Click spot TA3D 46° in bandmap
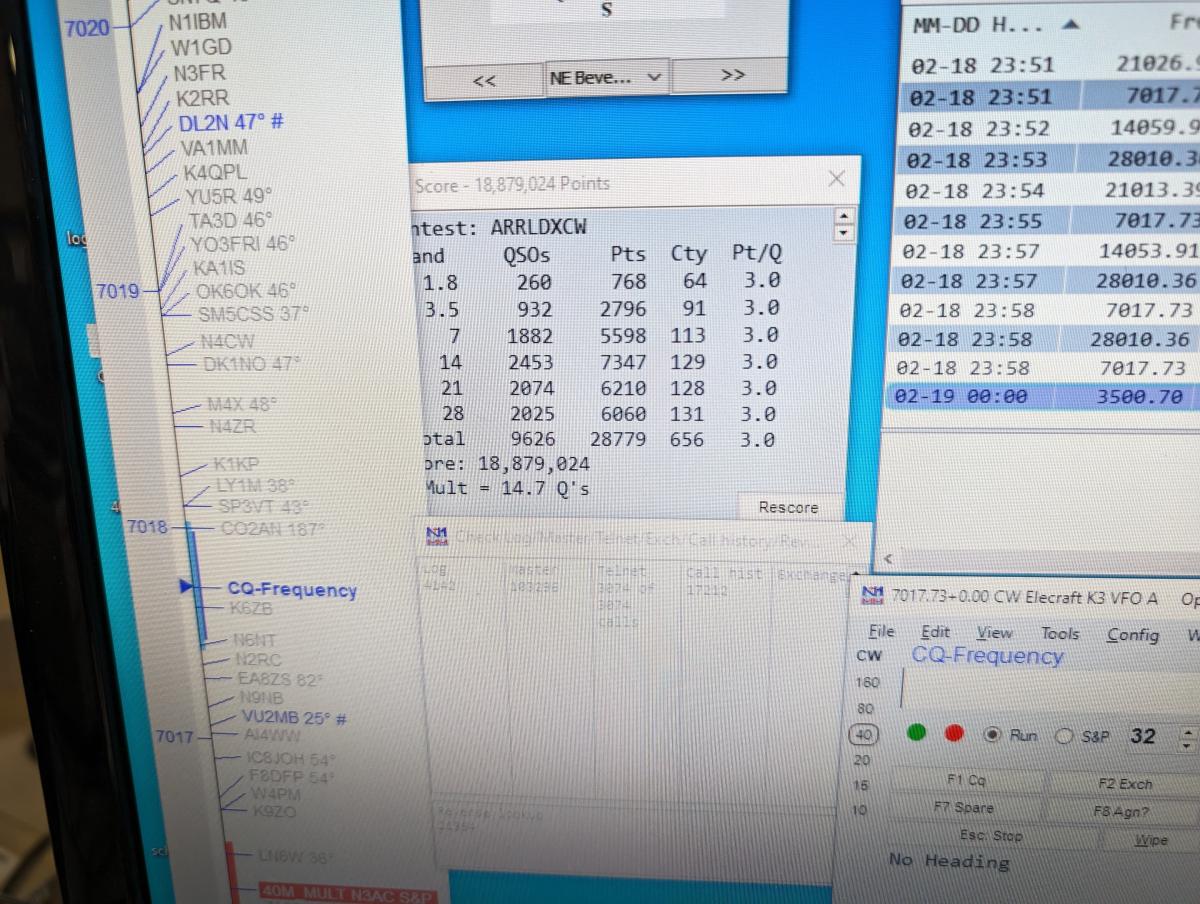This screenshot has width=1200, height=904. (230, 219)
